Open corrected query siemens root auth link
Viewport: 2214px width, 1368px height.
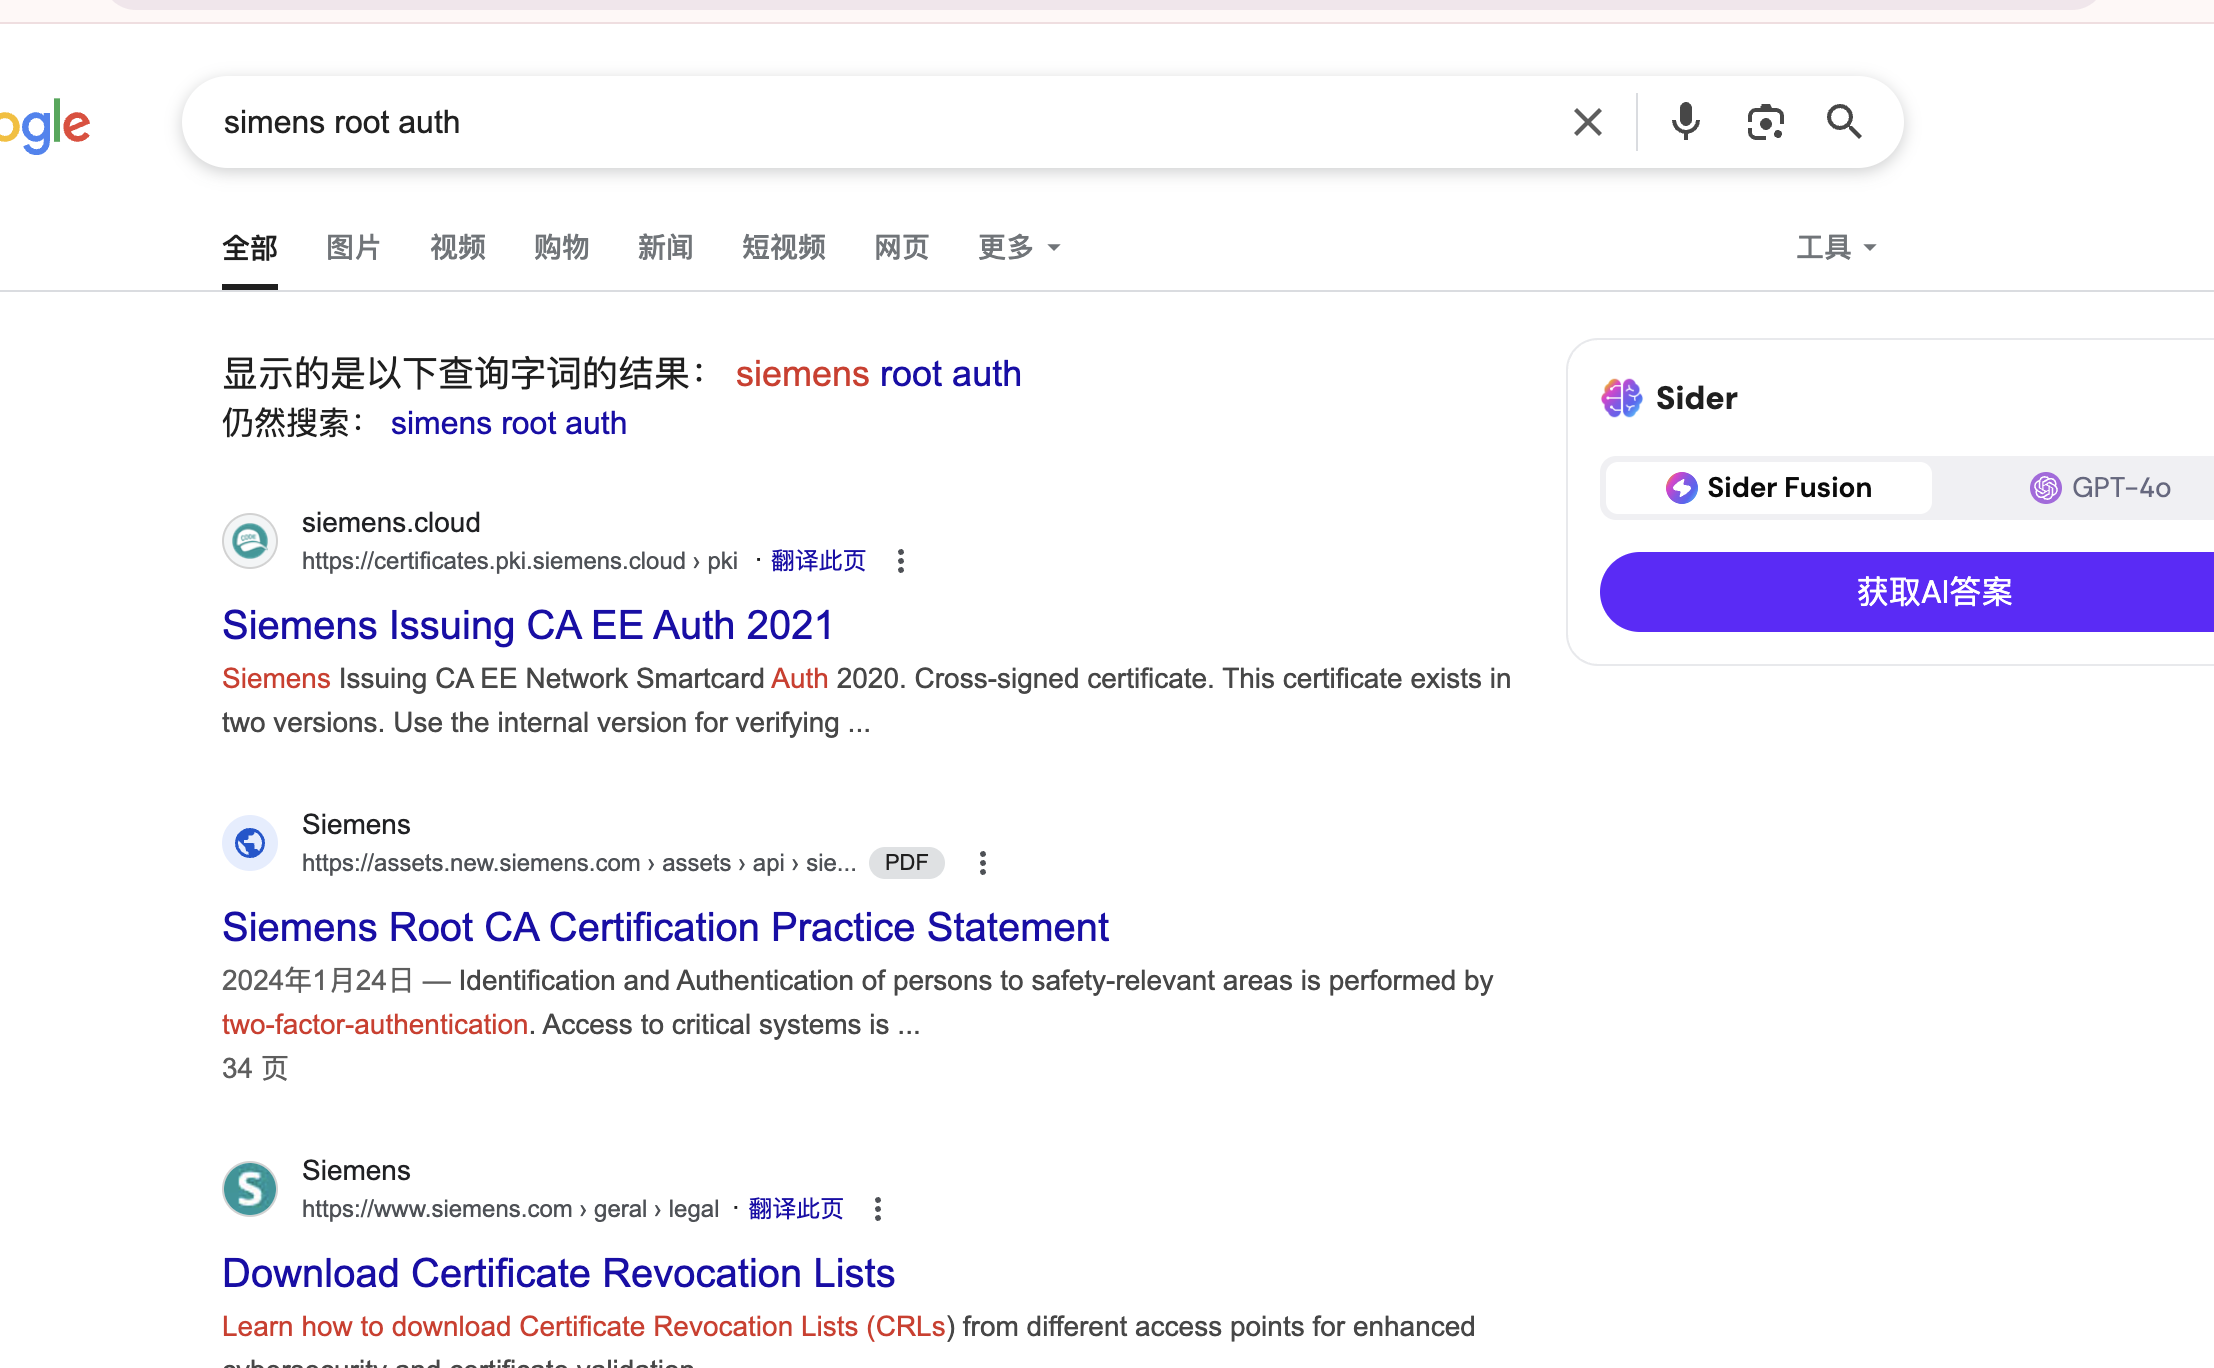click(x=878, y=374)
